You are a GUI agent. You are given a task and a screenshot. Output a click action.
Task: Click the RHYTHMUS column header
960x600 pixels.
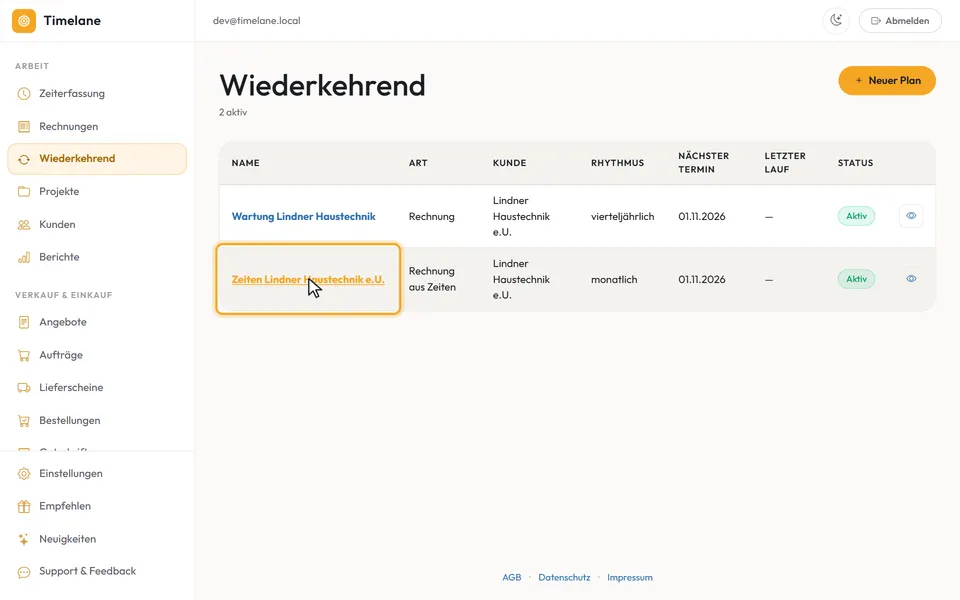pos(617,163)
